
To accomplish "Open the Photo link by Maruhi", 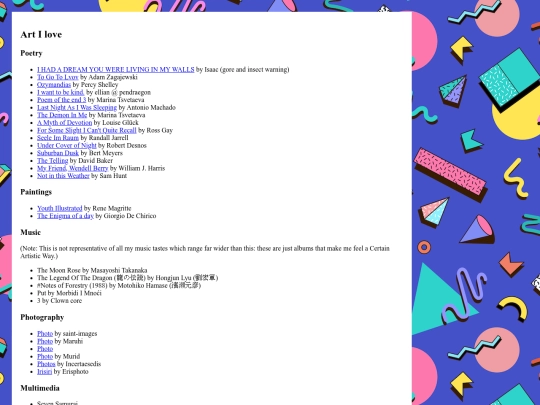I will click(45, 341).
